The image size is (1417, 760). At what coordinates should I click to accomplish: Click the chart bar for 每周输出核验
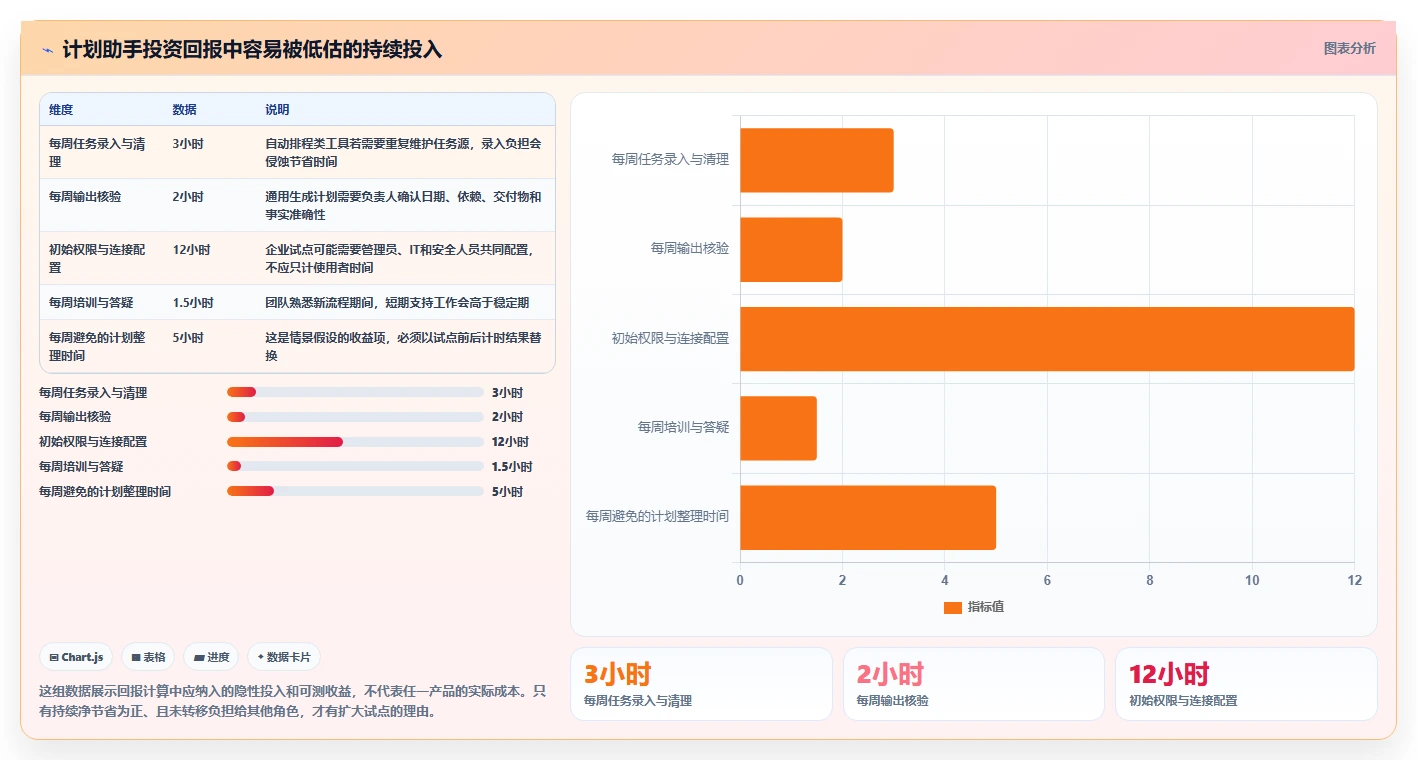(x=791, y=249)
